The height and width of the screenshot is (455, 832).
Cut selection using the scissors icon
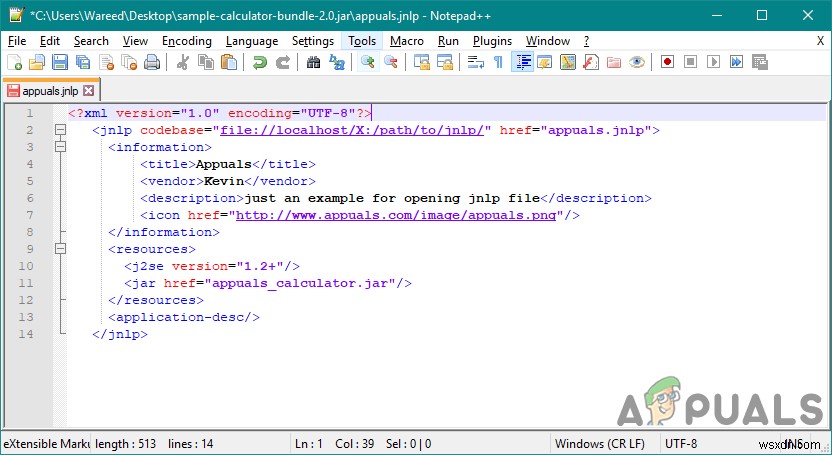pyautogui.click(x=183, y=63)
